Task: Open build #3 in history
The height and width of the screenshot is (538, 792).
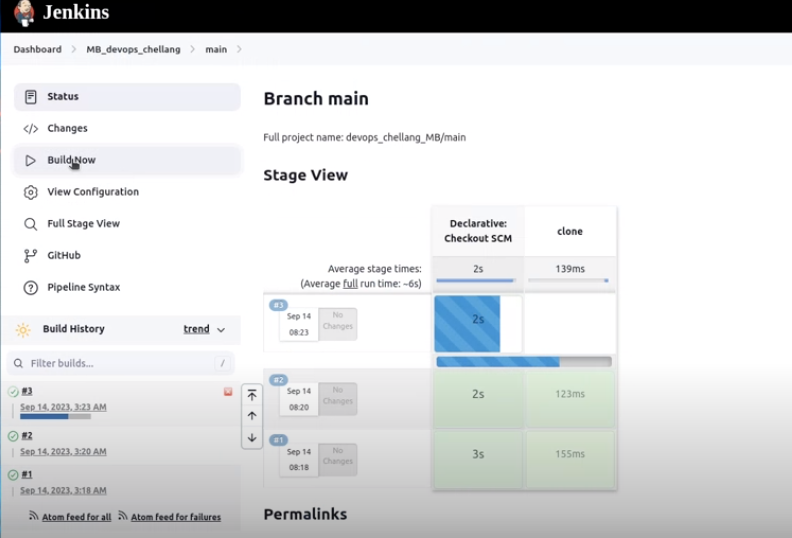Action: click(27, 391)
